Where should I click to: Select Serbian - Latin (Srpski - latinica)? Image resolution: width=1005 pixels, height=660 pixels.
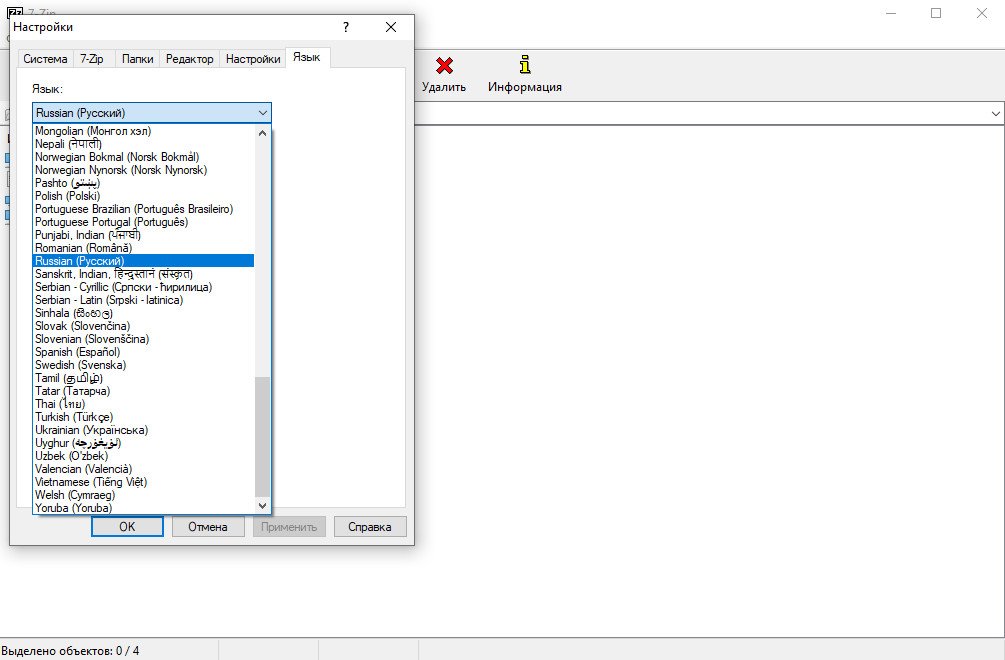[x=144, y=300]
